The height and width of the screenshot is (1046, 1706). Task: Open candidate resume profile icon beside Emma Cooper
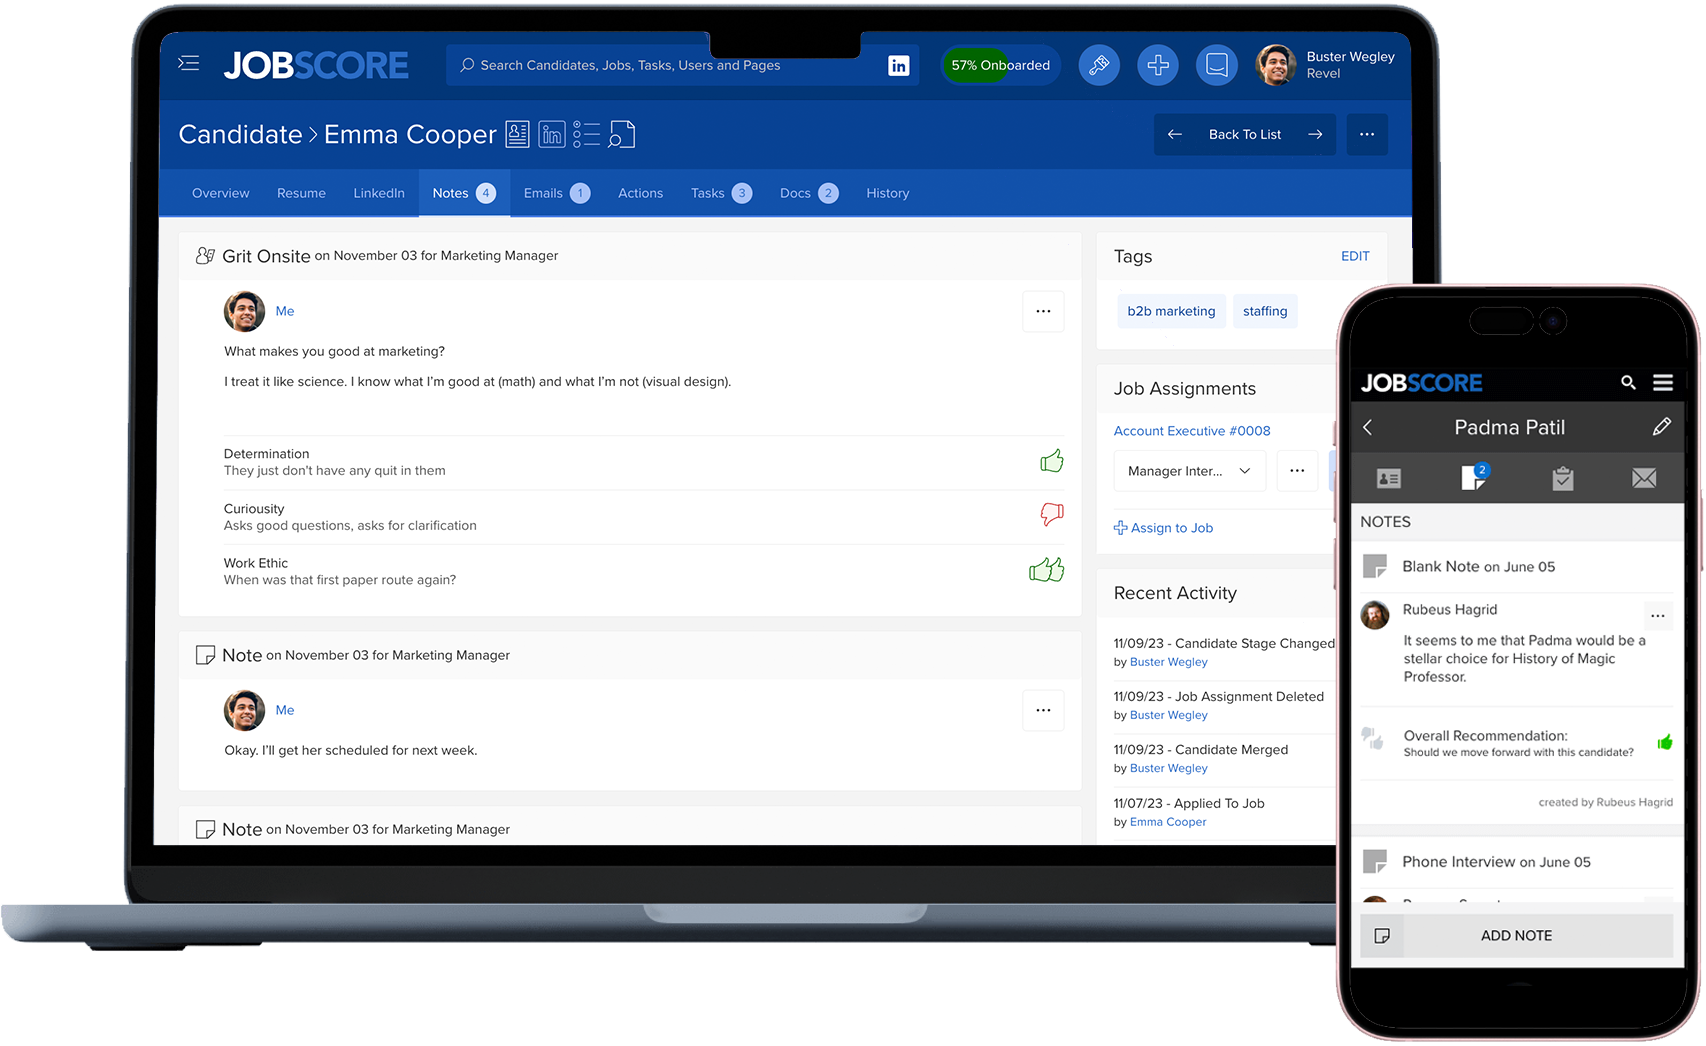click(x=517, y=134)
